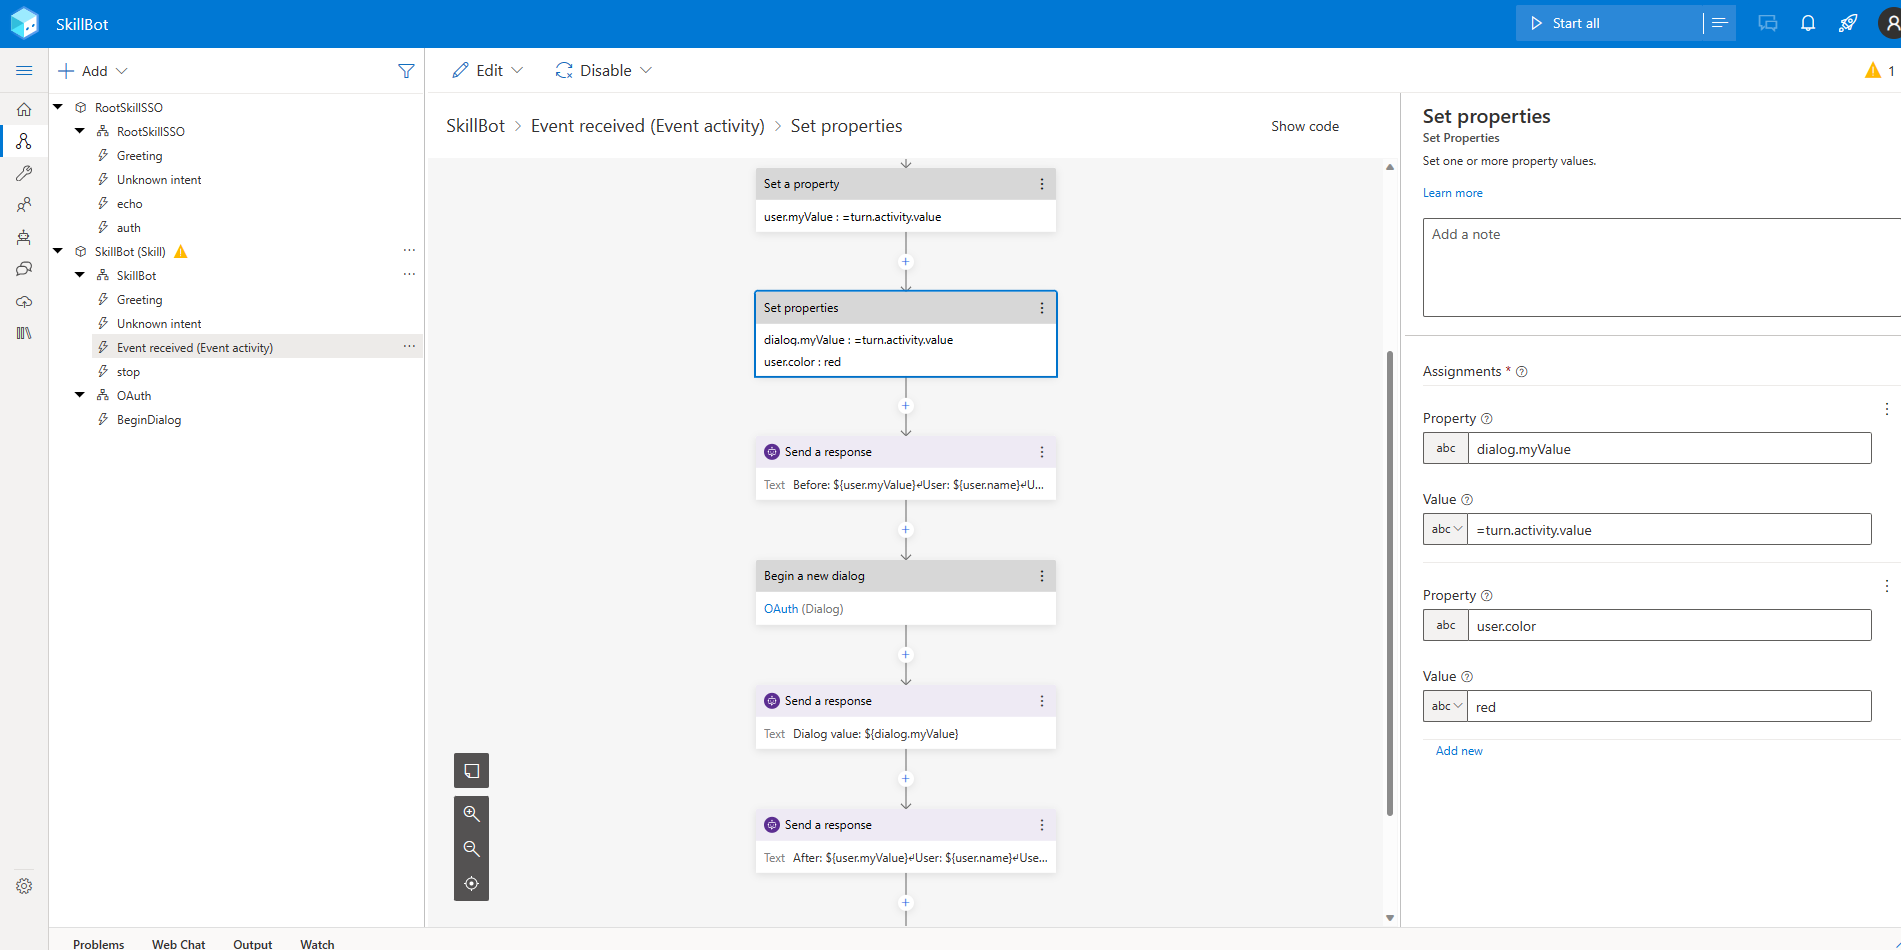View notifications with the bell icon
This screenshot has height=950, width=1901.
(x=1807, y=22)
